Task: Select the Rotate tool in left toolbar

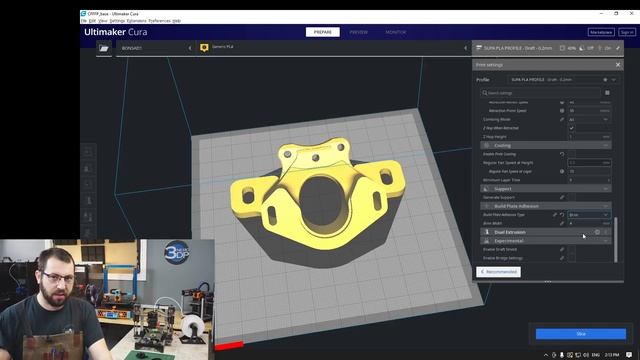Action: (x=88, y=184)
